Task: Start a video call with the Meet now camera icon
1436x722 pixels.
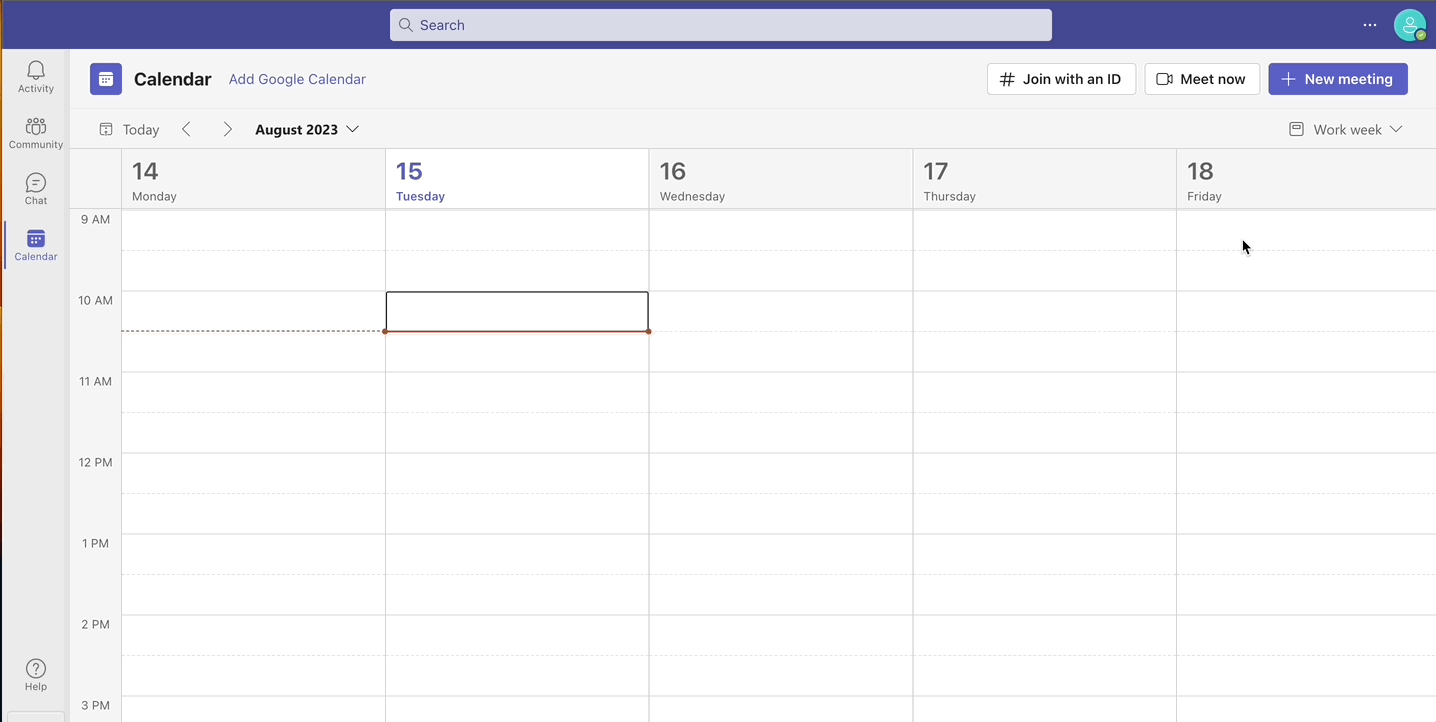Action: click(x=1163, y=78)
